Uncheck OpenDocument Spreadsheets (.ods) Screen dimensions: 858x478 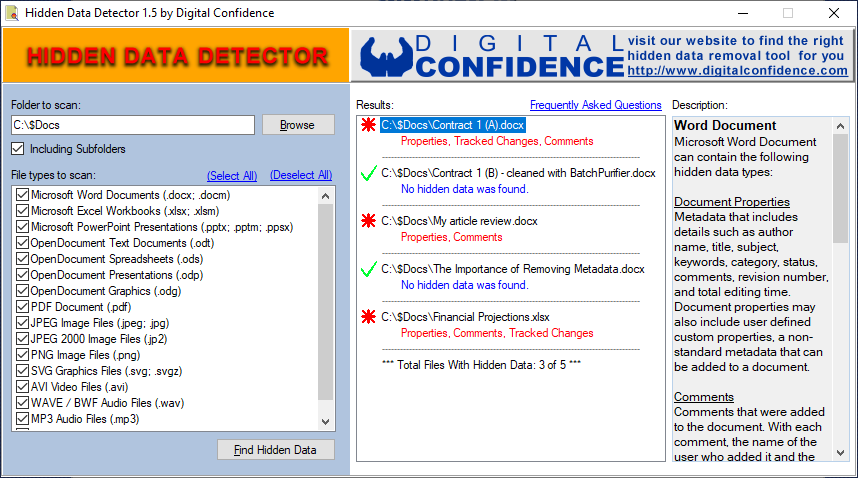tap(22, 259)
